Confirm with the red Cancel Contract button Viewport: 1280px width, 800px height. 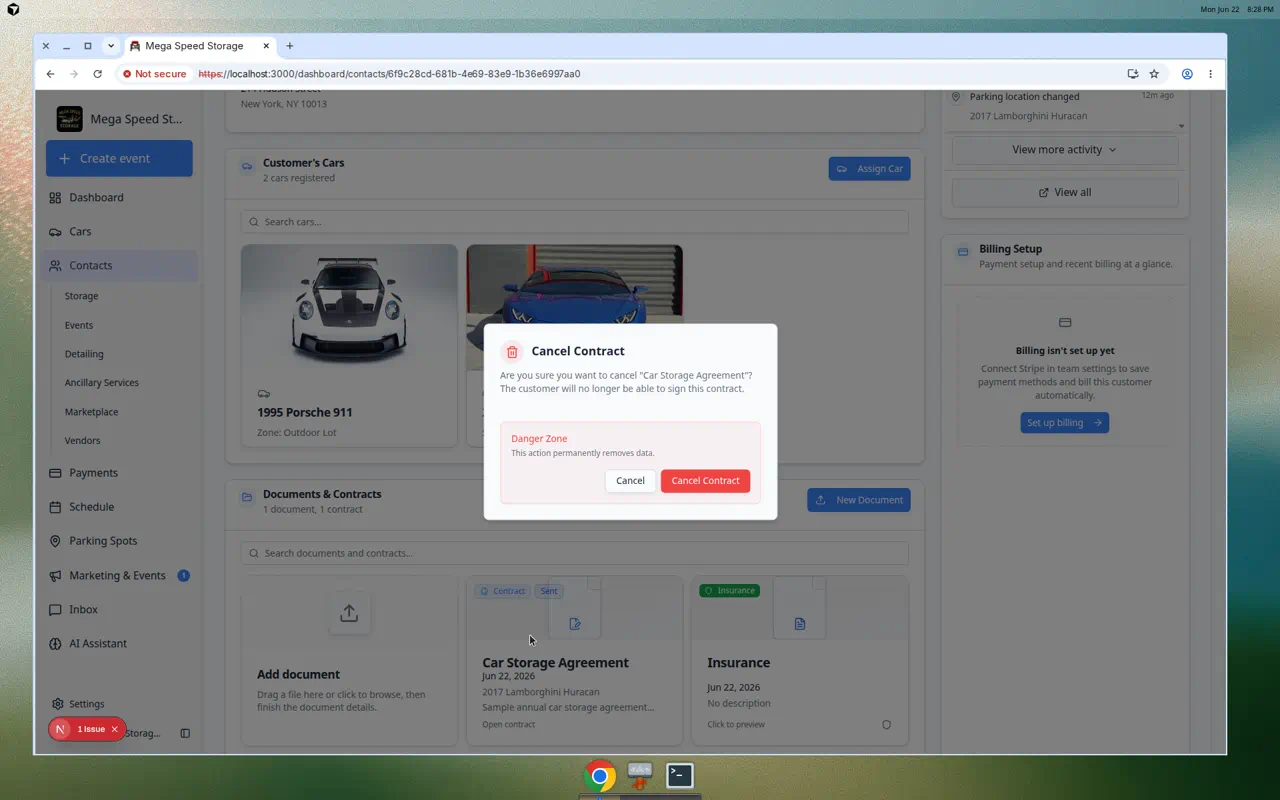pos(705,481)
